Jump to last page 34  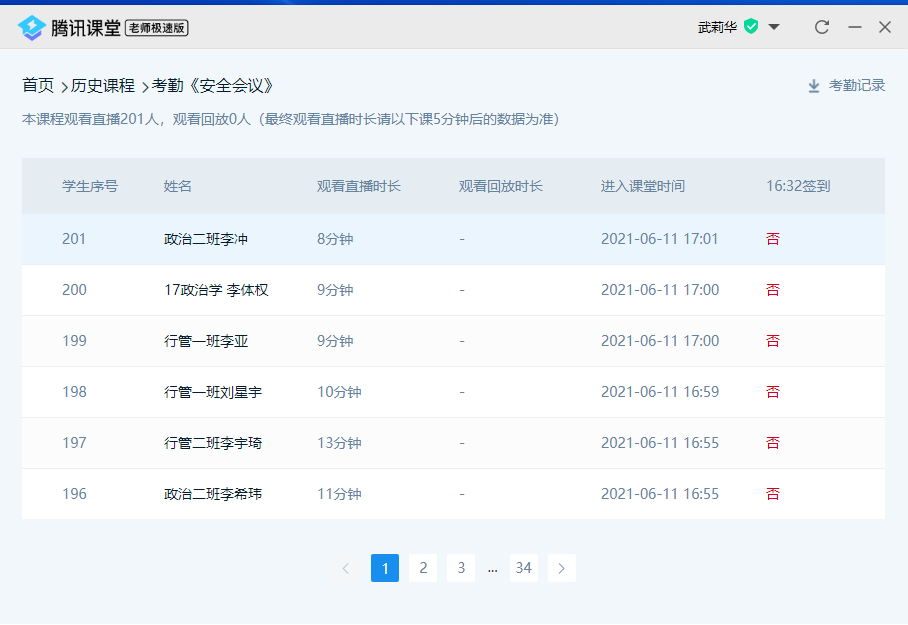(x=523, y=568)
